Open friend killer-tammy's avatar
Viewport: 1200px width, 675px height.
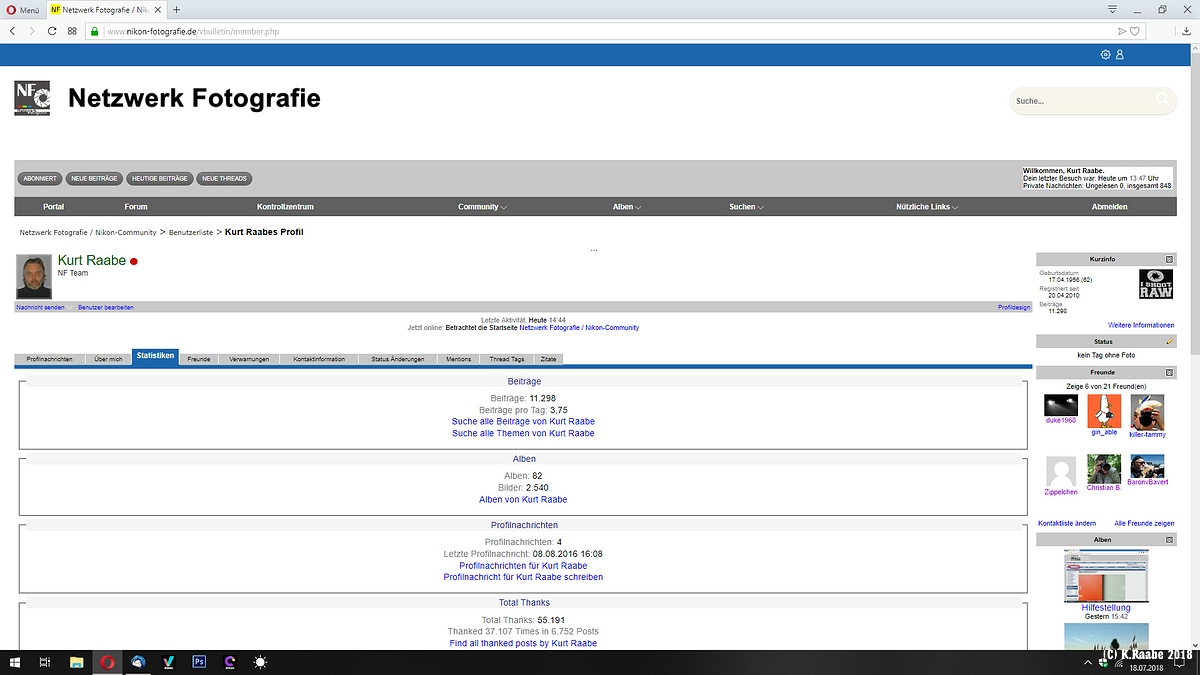(1147, 412)
